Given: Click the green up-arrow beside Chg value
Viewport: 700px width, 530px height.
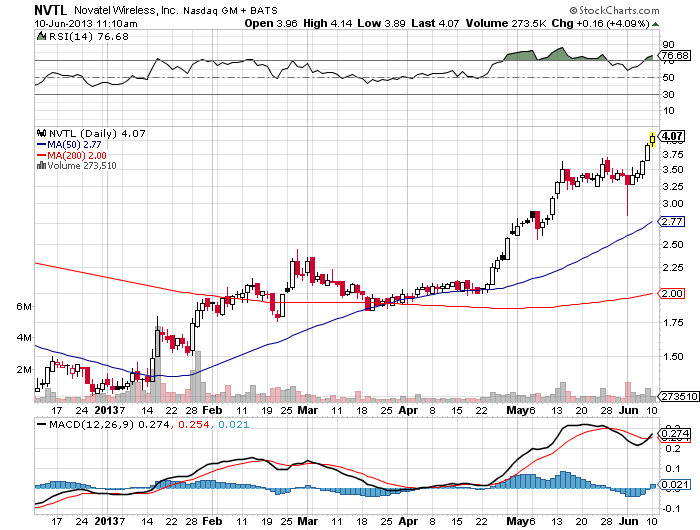Looking at the screenshot, I should (655, 24).
